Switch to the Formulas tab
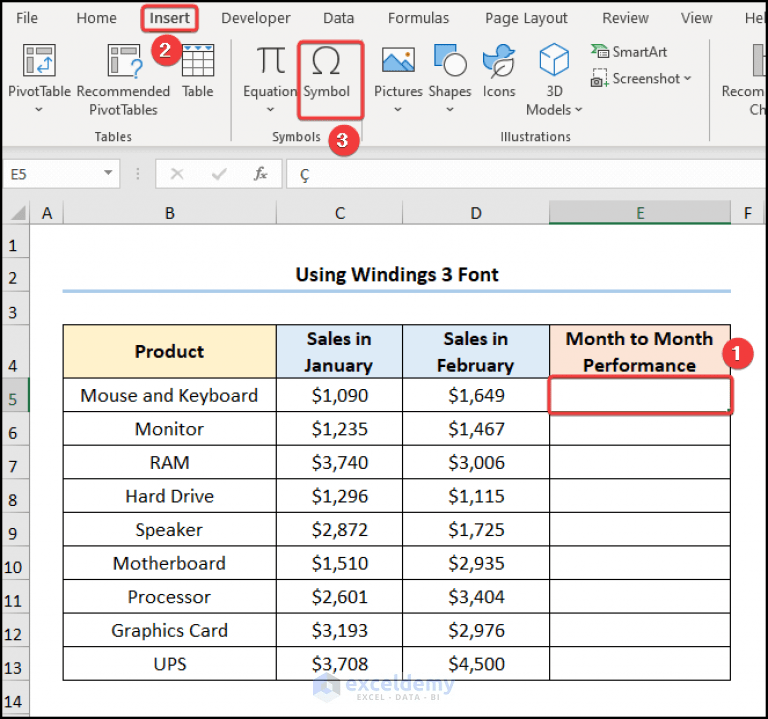 [x=418, y=18]
